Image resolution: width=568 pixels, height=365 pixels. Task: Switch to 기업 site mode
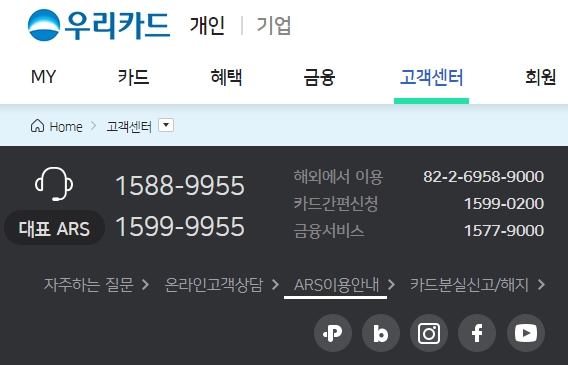pyautogui.click(x=274, y=25)
